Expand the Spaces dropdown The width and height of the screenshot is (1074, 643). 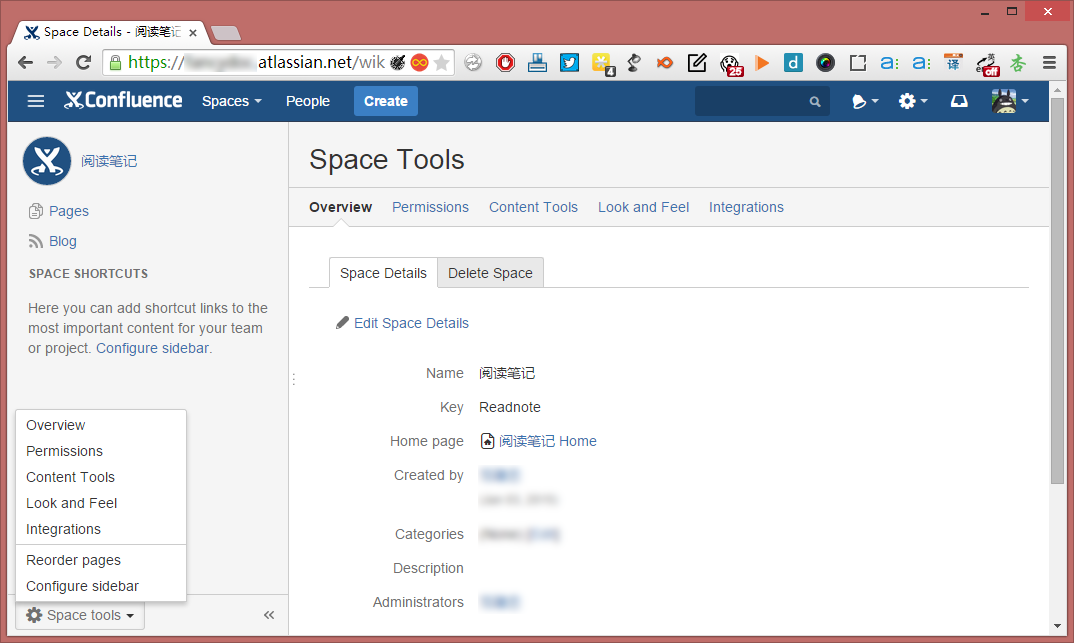tap(231, 101)
